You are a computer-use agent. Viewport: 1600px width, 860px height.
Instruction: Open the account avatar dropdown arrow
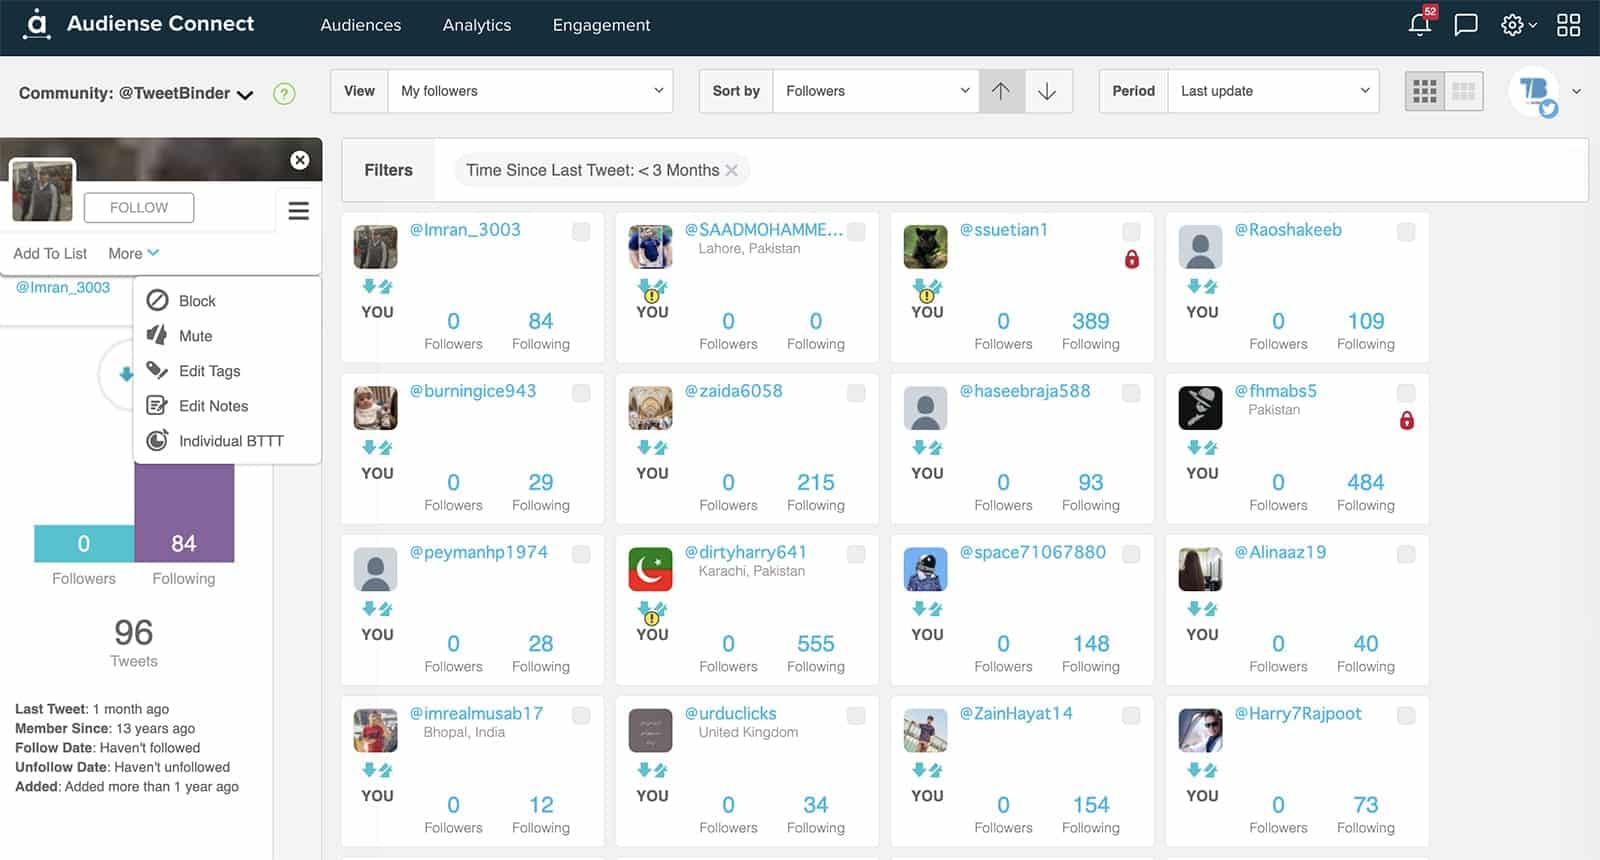point(1576,91)
